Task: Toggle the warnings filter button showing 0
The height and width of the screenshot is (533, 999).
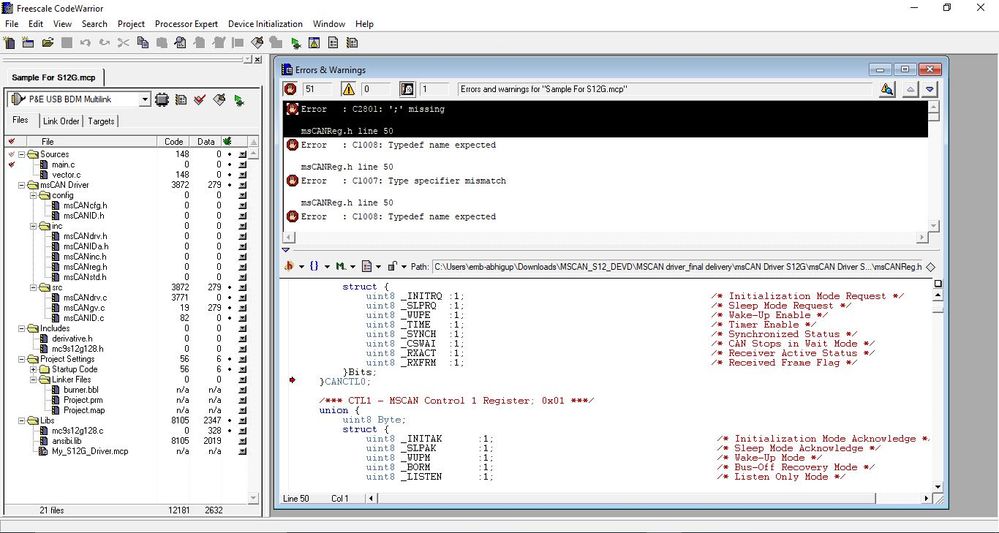Action: coord(350,89)
